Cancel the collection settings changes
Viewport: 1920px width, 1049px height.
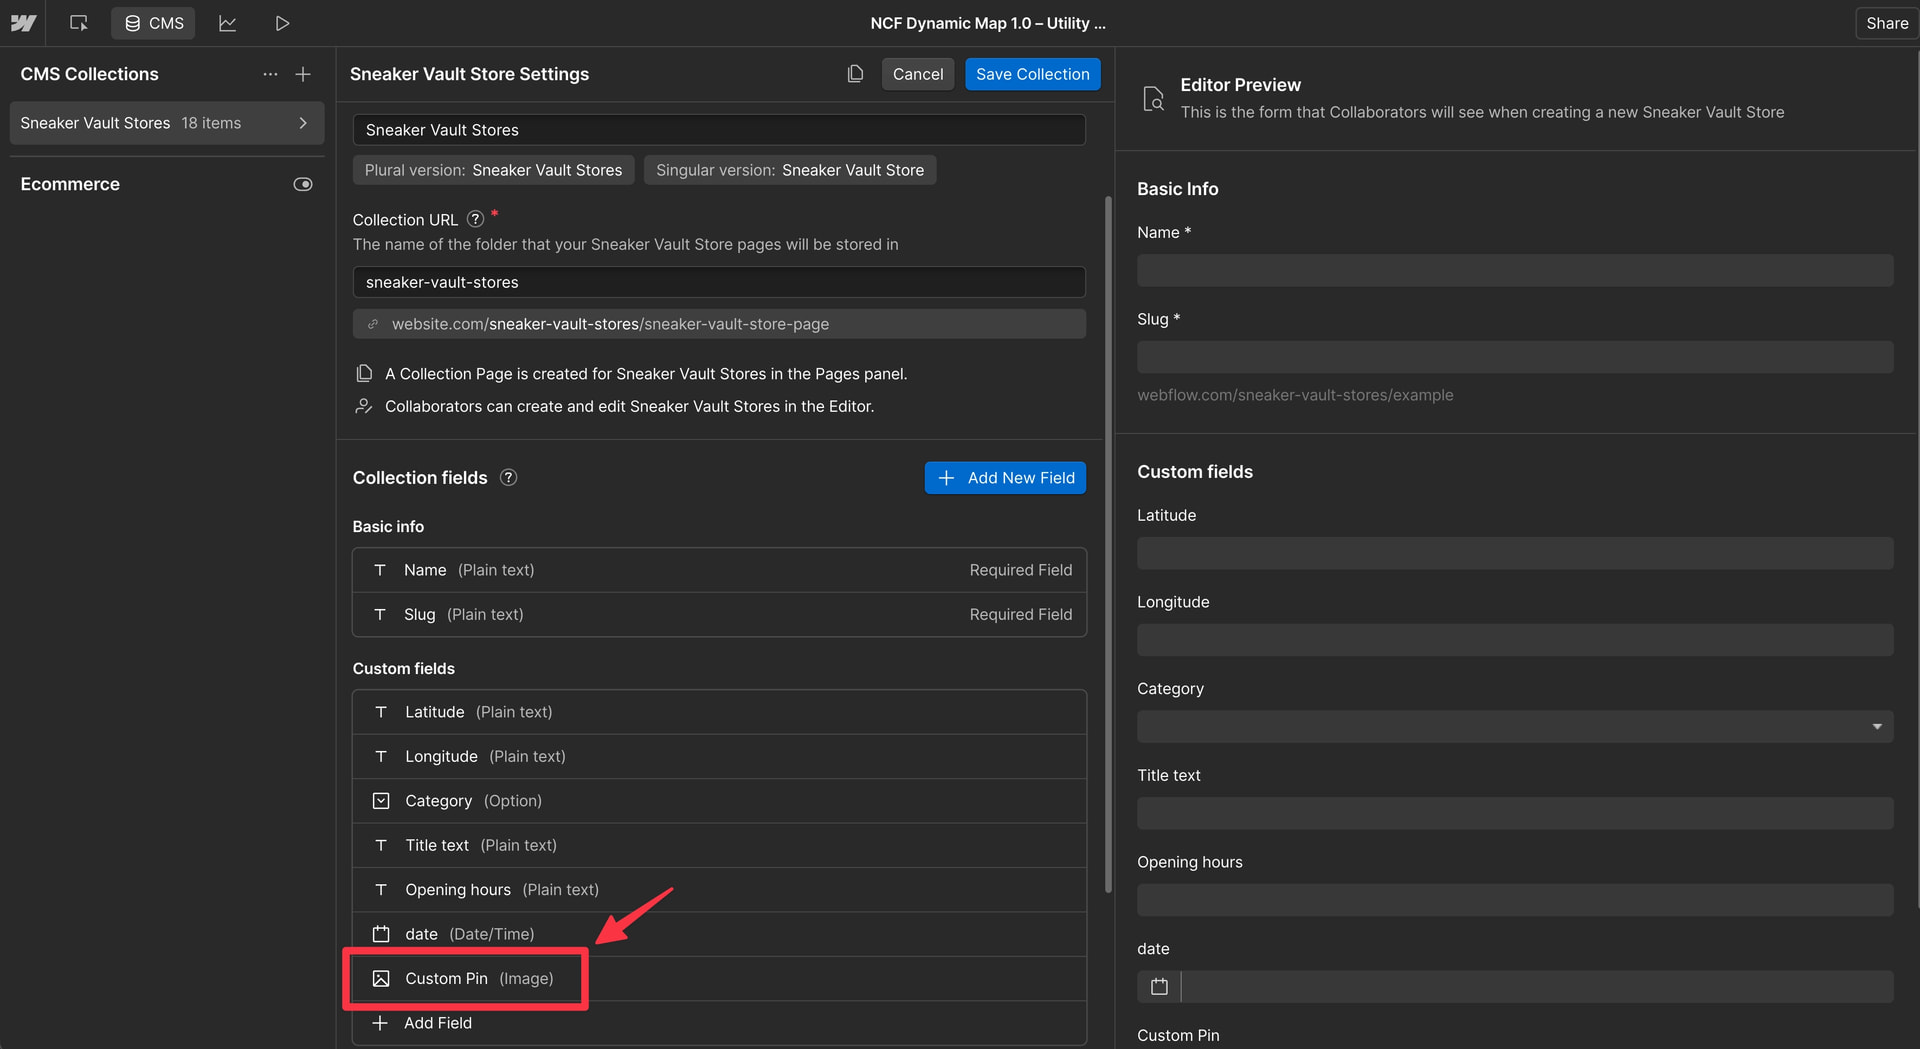coord(917,74)
